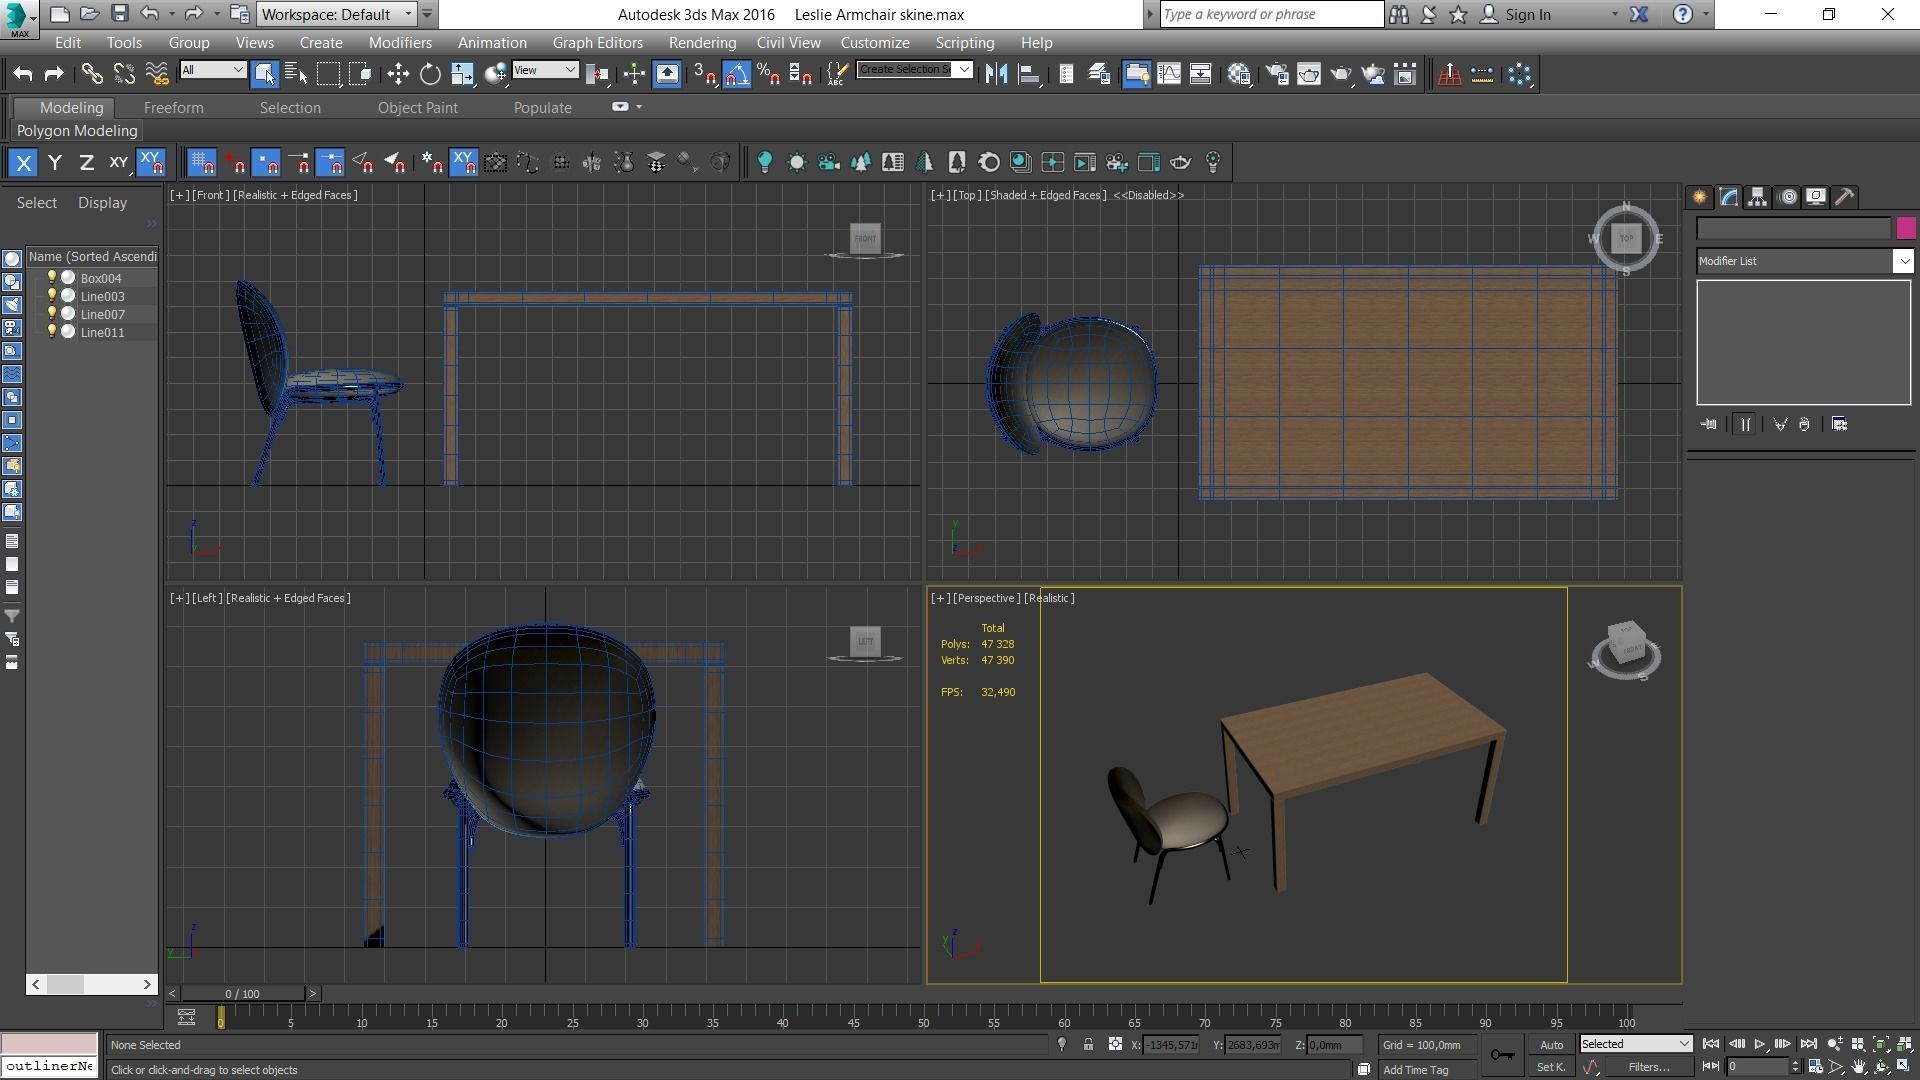This screenshot has height=1080, width=1920.
Task: Activate the Select and Uniform Scale tool
Action: pyautogui.click(x=462, y=74)
